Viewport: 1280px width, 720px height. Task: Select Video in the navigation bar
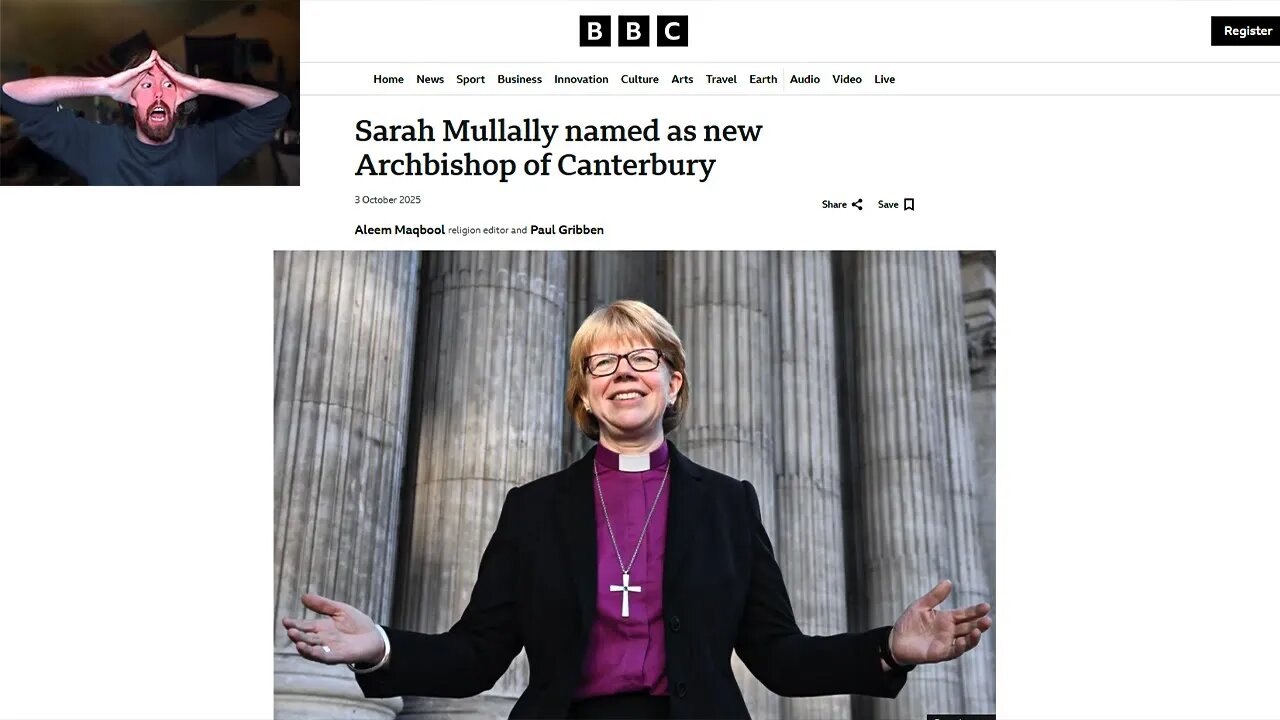[846, 79]
